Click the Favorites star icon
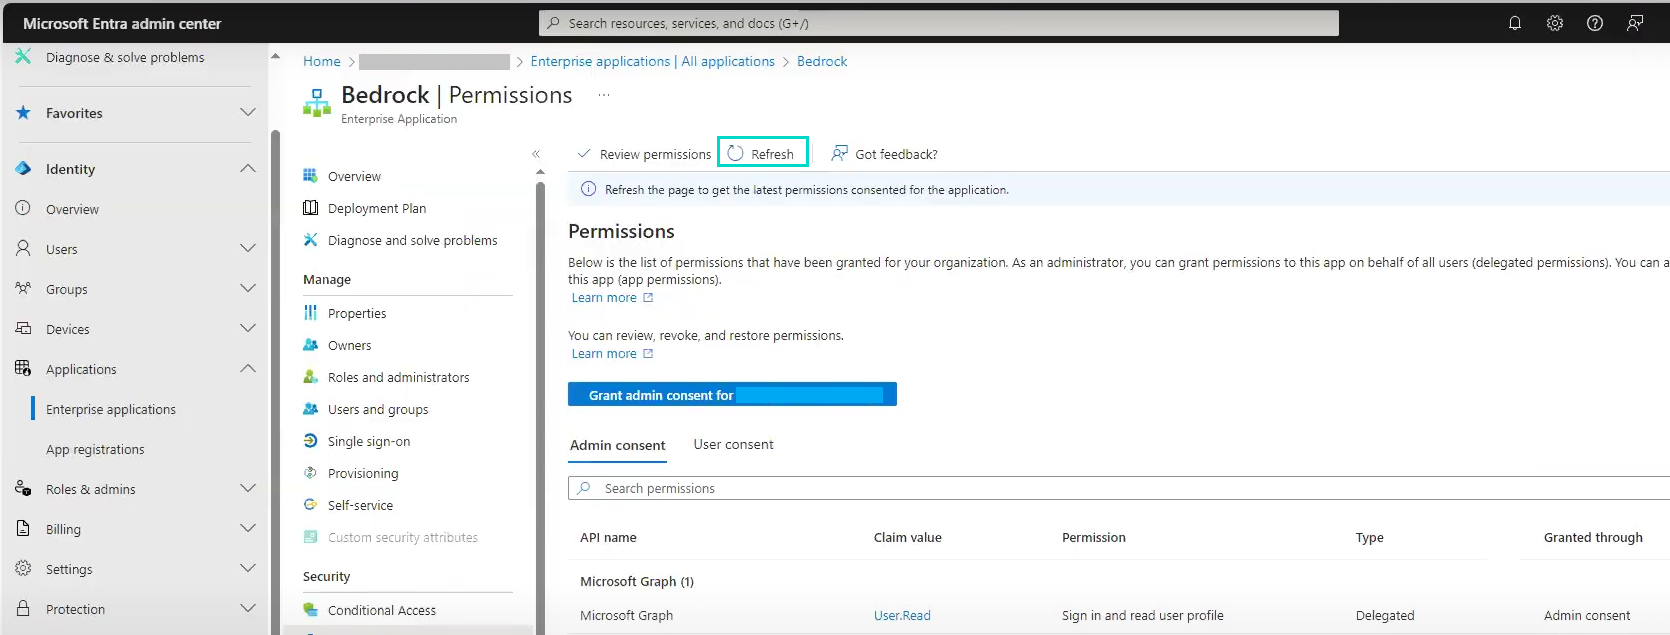The width and height of the screenshot is (1670, 635). [23, 113]
